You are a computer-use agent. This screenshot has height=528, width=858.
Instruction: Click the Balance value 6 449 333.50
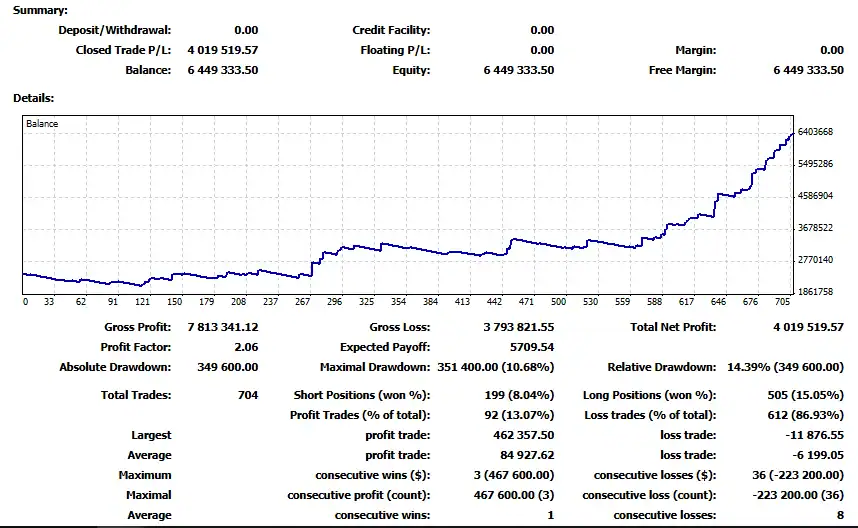pyautogui.click(x=223, y=70)
